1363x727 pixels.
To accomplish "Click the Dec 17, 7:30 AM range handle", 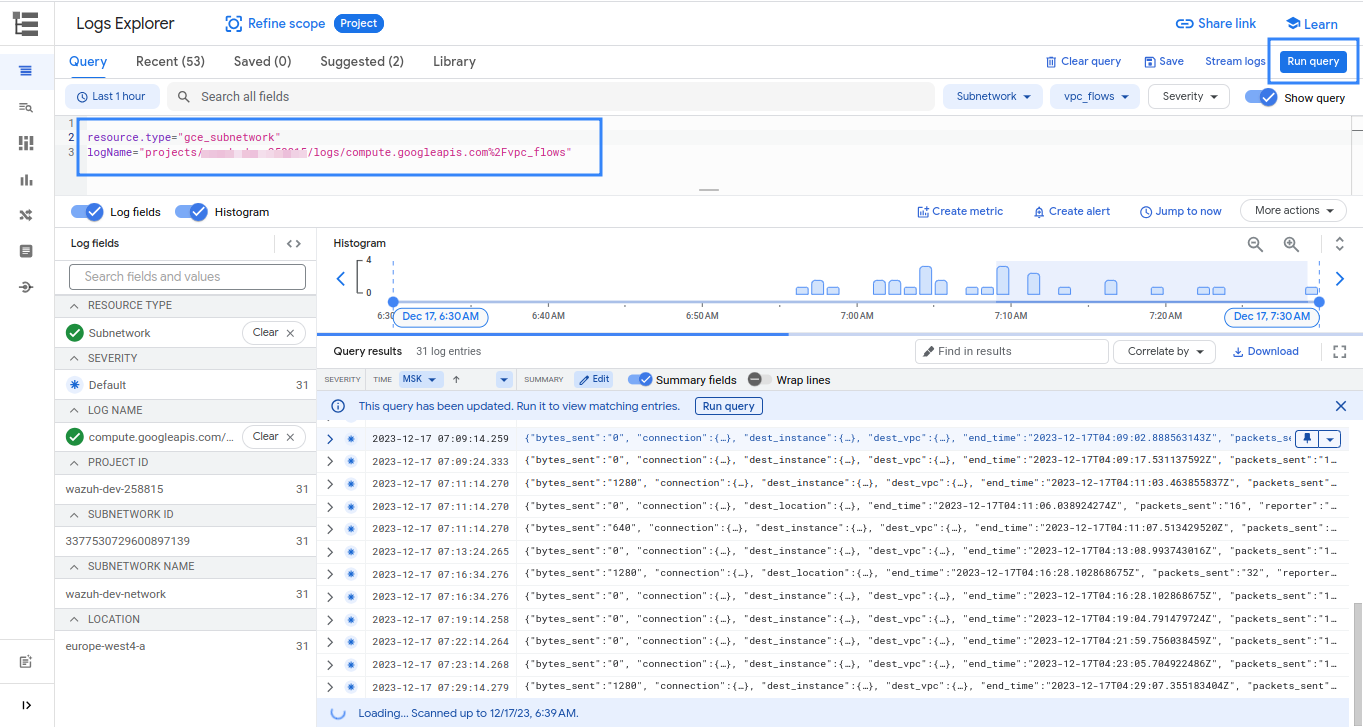I will 1271,316.
